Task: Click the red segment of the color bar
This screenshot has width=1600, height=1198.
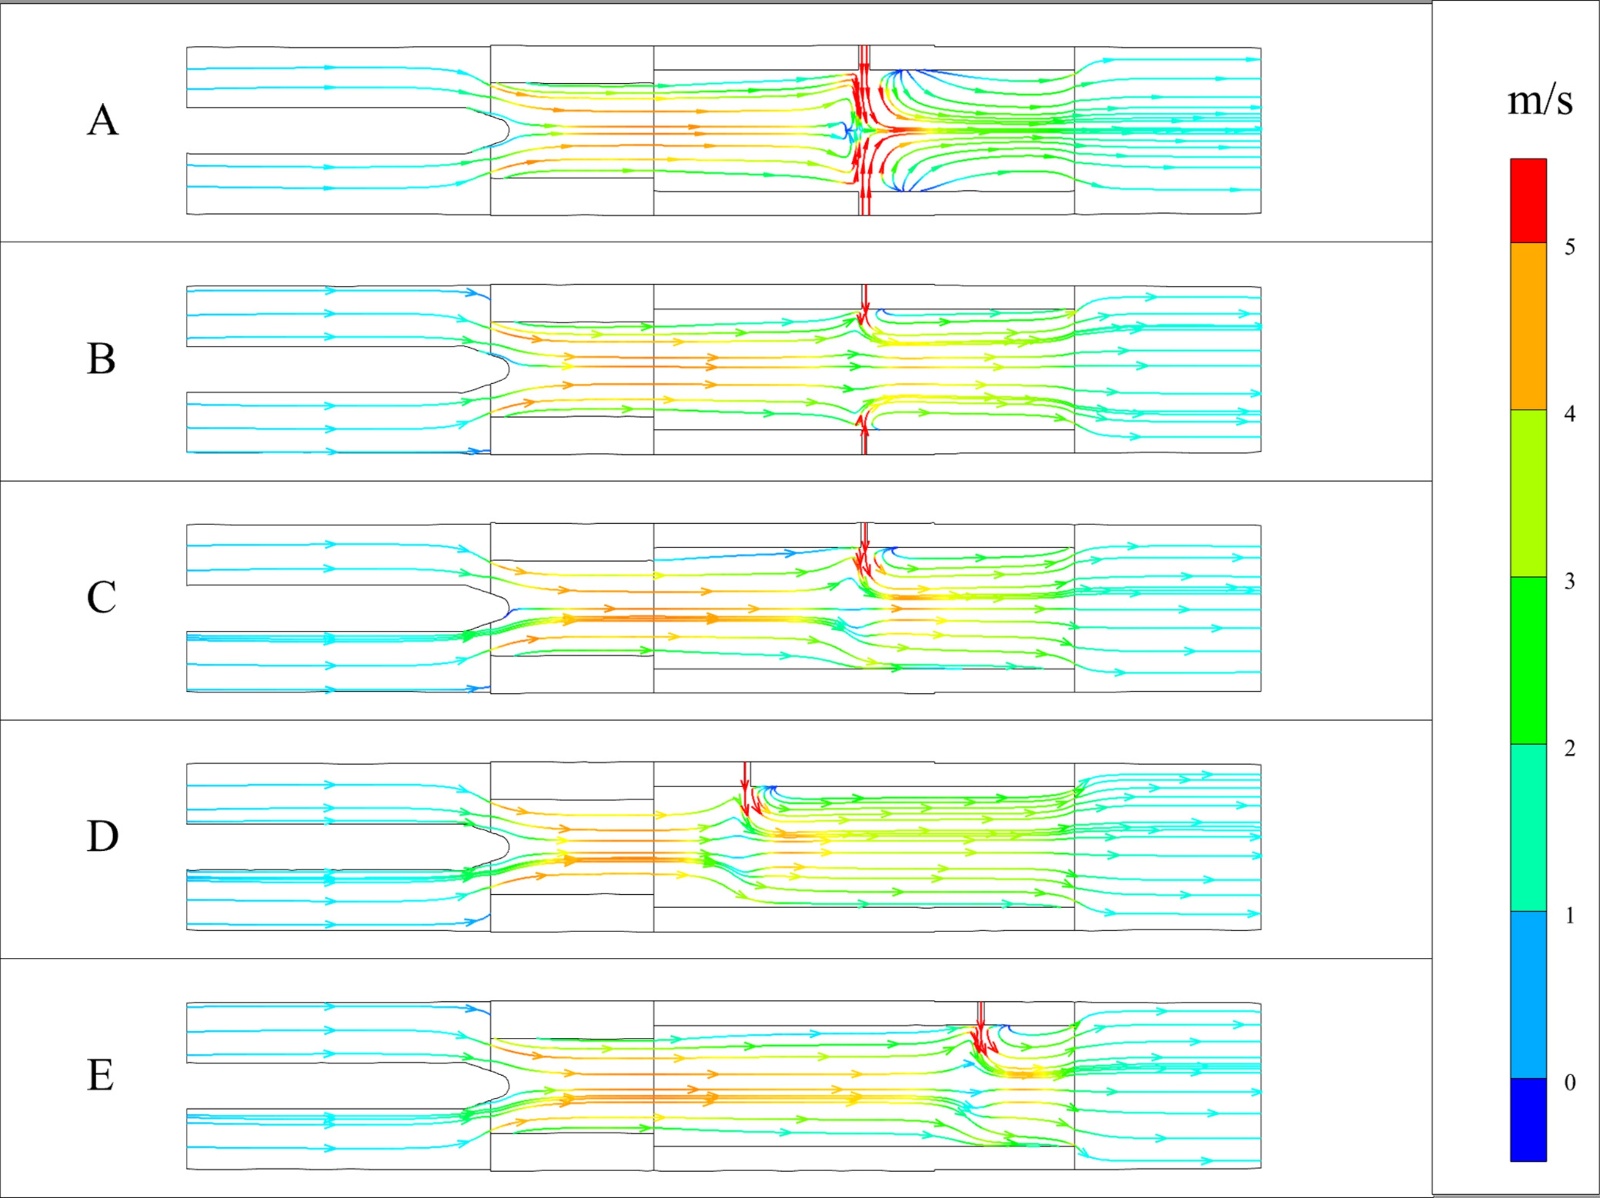Action: [x=1528, y=201]
